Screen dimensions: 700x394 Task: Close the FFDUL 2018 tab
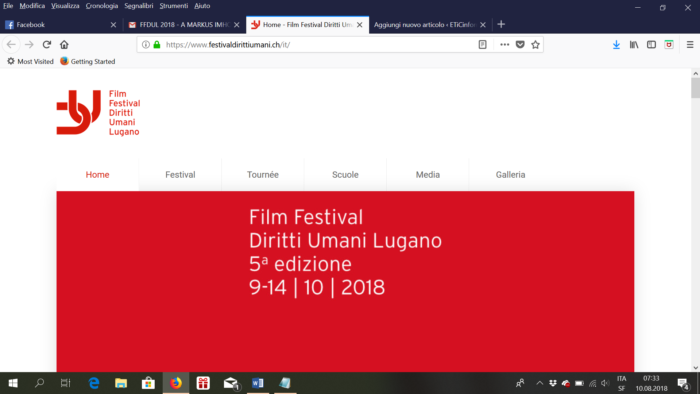coord(237,25)
